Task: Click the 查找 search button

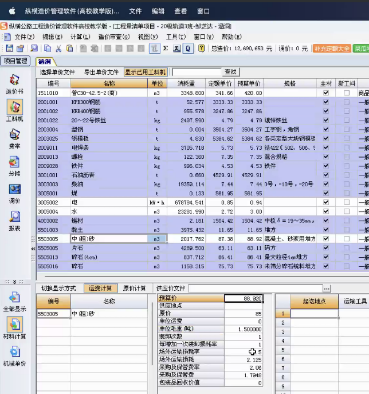Action: (x=231, y=72)
